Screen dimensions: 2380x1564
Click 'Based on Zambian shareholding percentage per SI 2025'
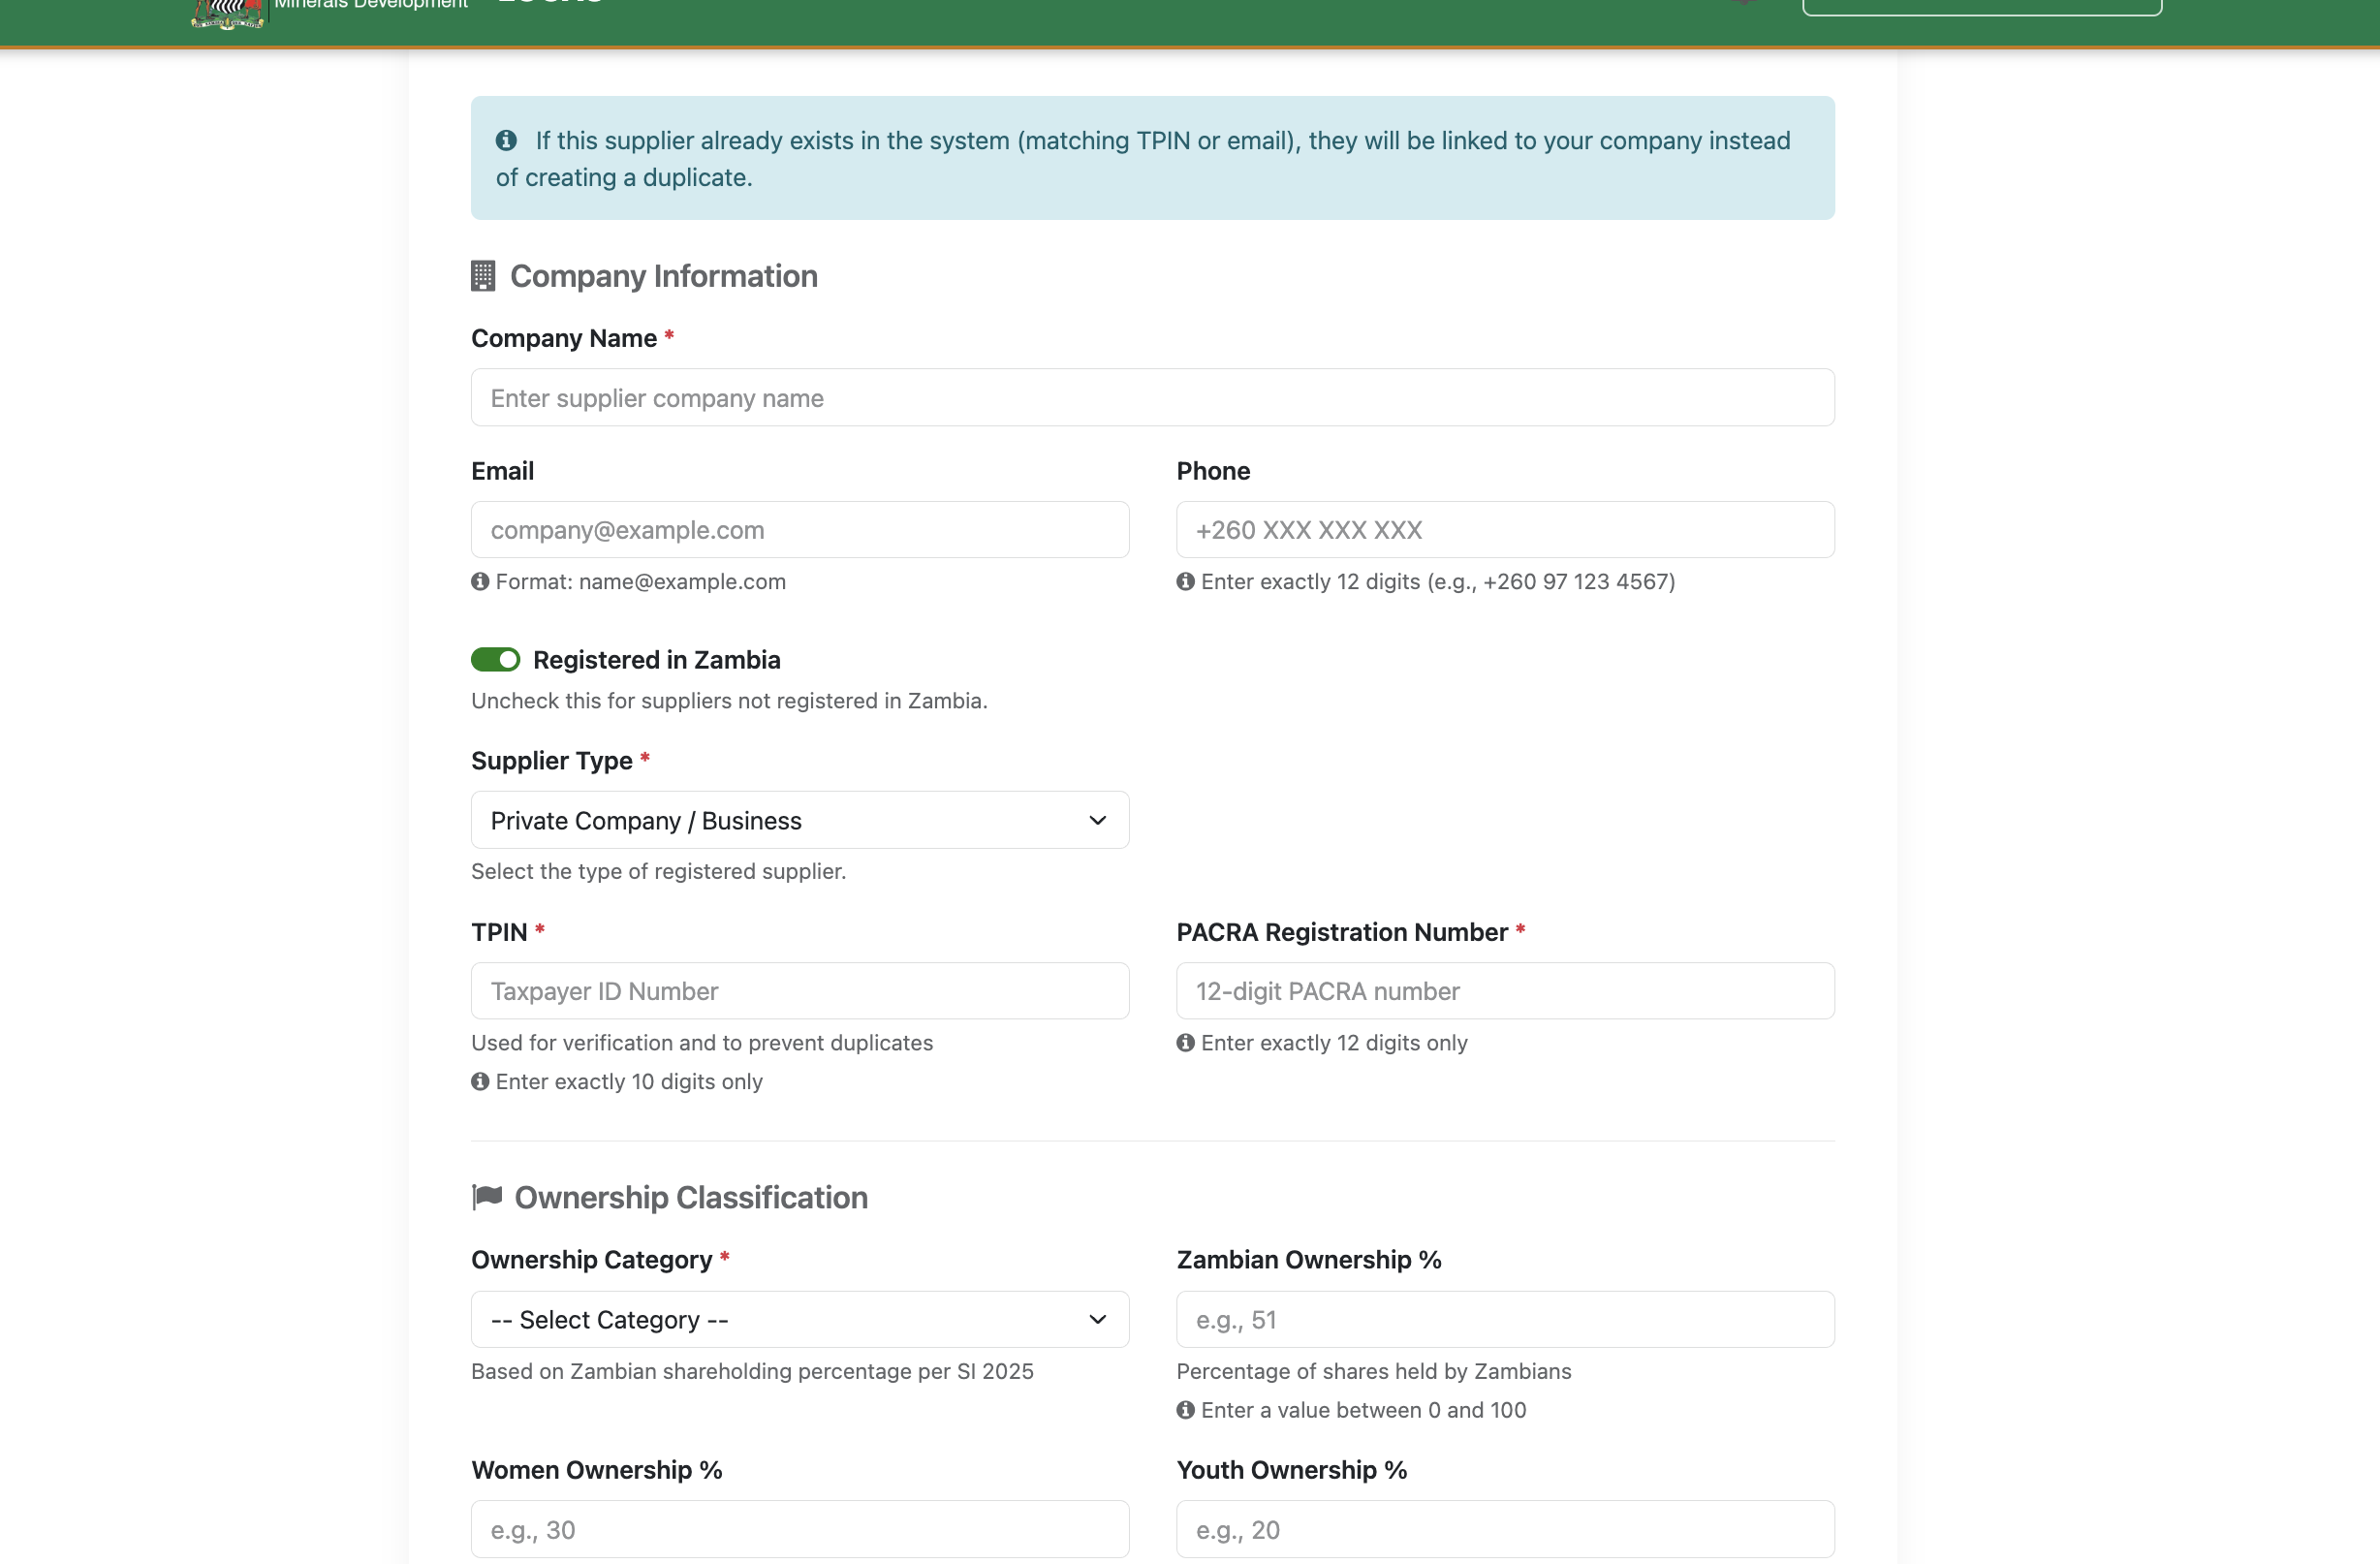(x=752, y=1371)
